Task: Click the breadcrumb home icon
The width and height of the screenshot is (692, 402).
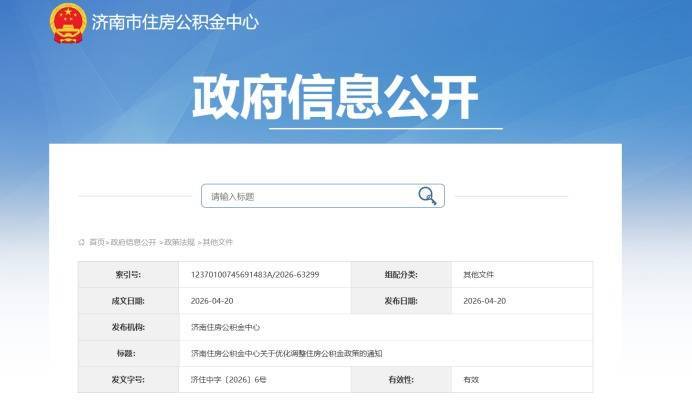Action: click(x=82, y=242)
